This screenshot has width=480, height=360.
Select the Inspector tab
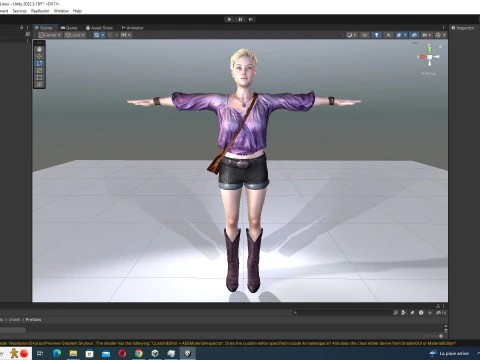click(x=463, y=28)
